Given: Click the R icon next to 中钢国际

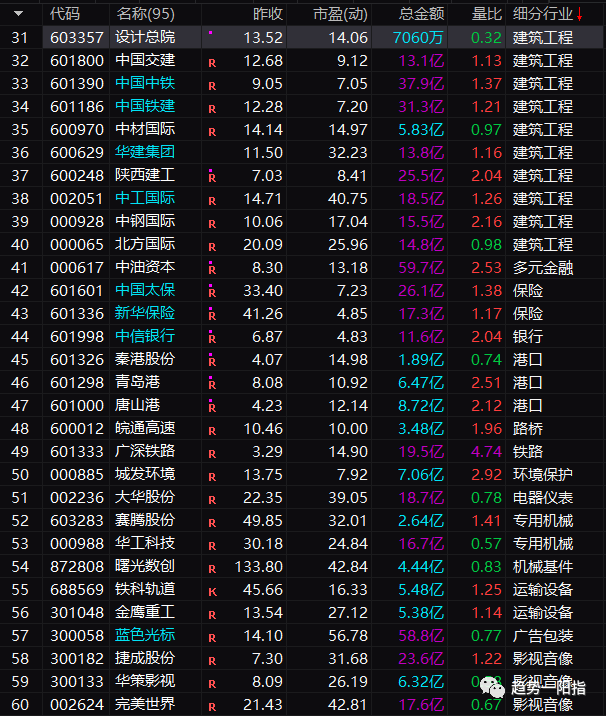Looking at the screenshot, I should 212,224.
